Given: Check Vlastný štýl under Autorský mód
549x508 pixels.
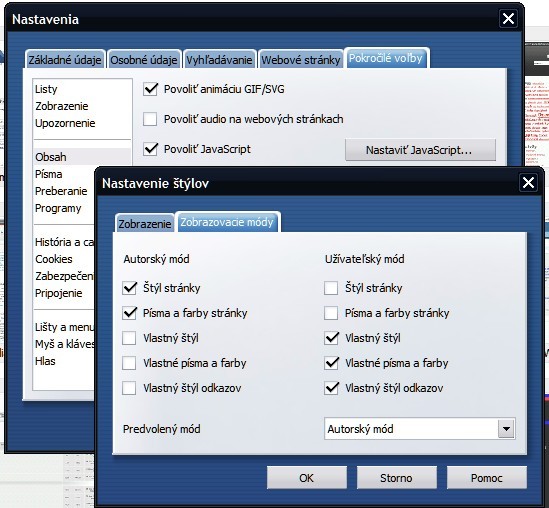Looking at the screenshot, I should [x=129, y=338].
